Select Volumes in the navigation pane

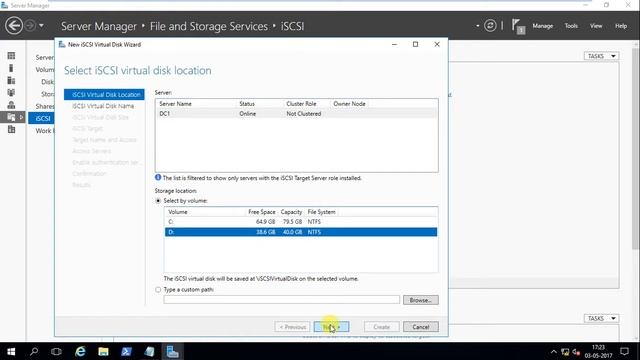44,69
